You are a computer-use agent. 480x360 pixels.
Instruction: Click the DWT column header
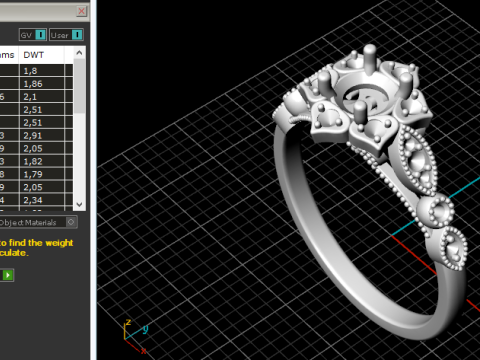click(x=42, y=55)
